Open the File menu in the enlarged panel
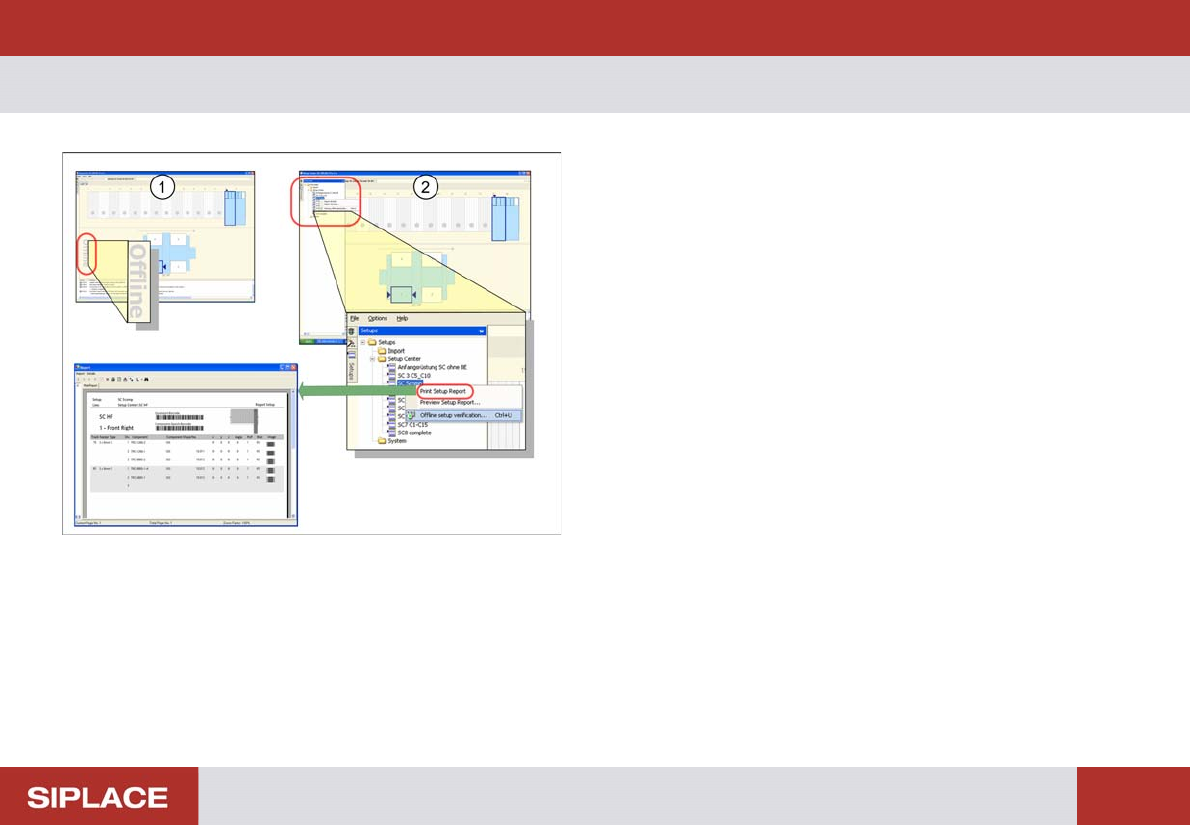The height and width of the screenshot is (825, 1190). click(354, 318)
